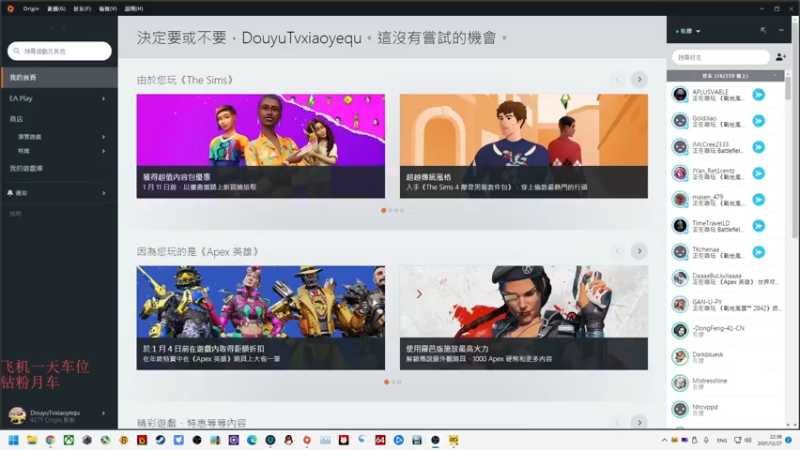
Task: Open the Games (G) menu in the menu bar
Action: click(56, 9)
